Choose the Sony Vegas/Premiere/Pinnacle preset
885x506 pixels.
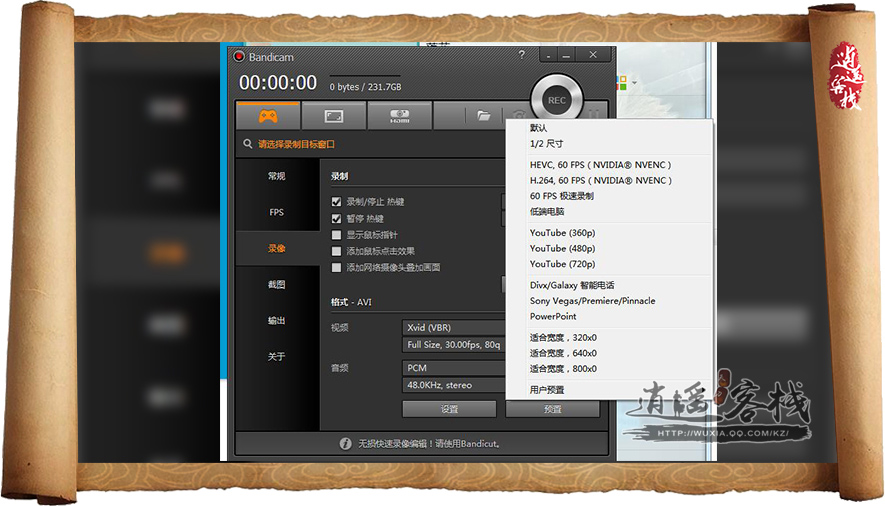pos(610,301)
